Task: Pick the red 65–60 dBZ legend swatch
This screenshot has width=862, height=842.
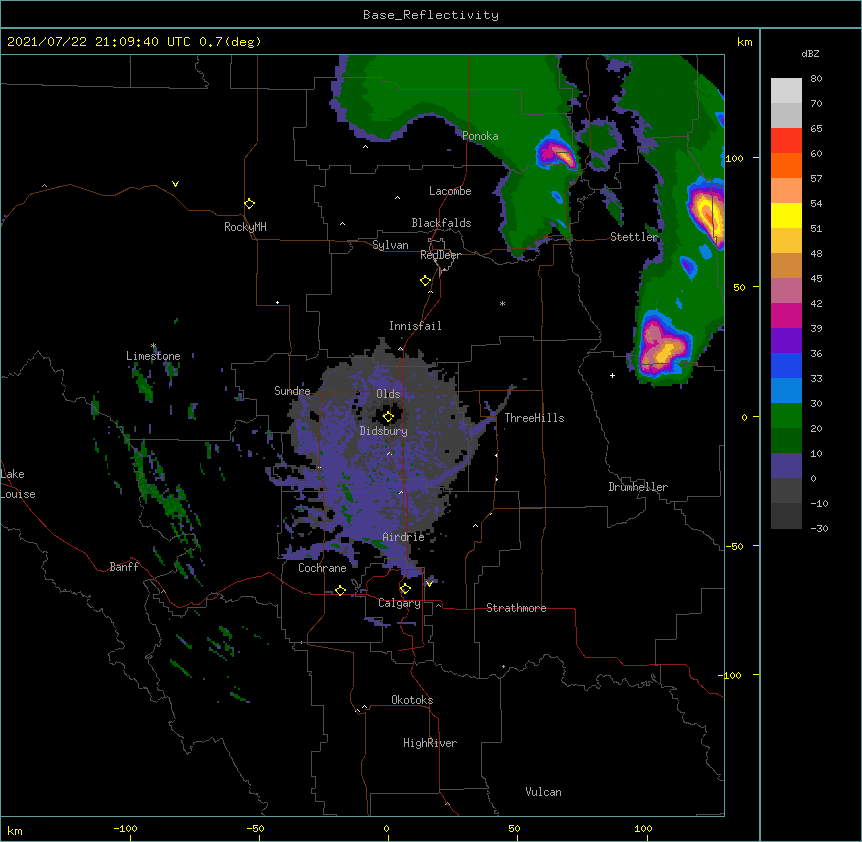Action: pyautogui.click(x=786, y=141)
